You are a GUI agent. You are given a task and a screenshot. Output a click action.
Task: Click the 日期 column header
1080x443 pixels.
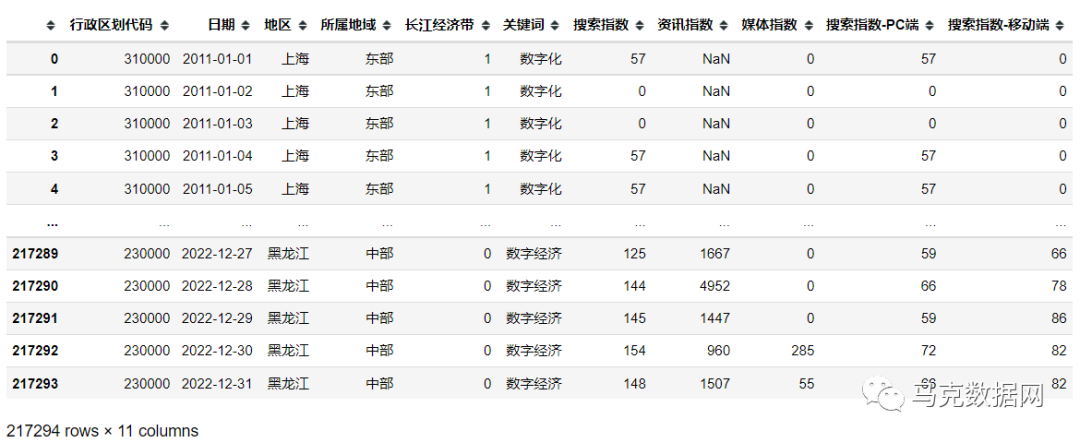[x=222, y=25]
